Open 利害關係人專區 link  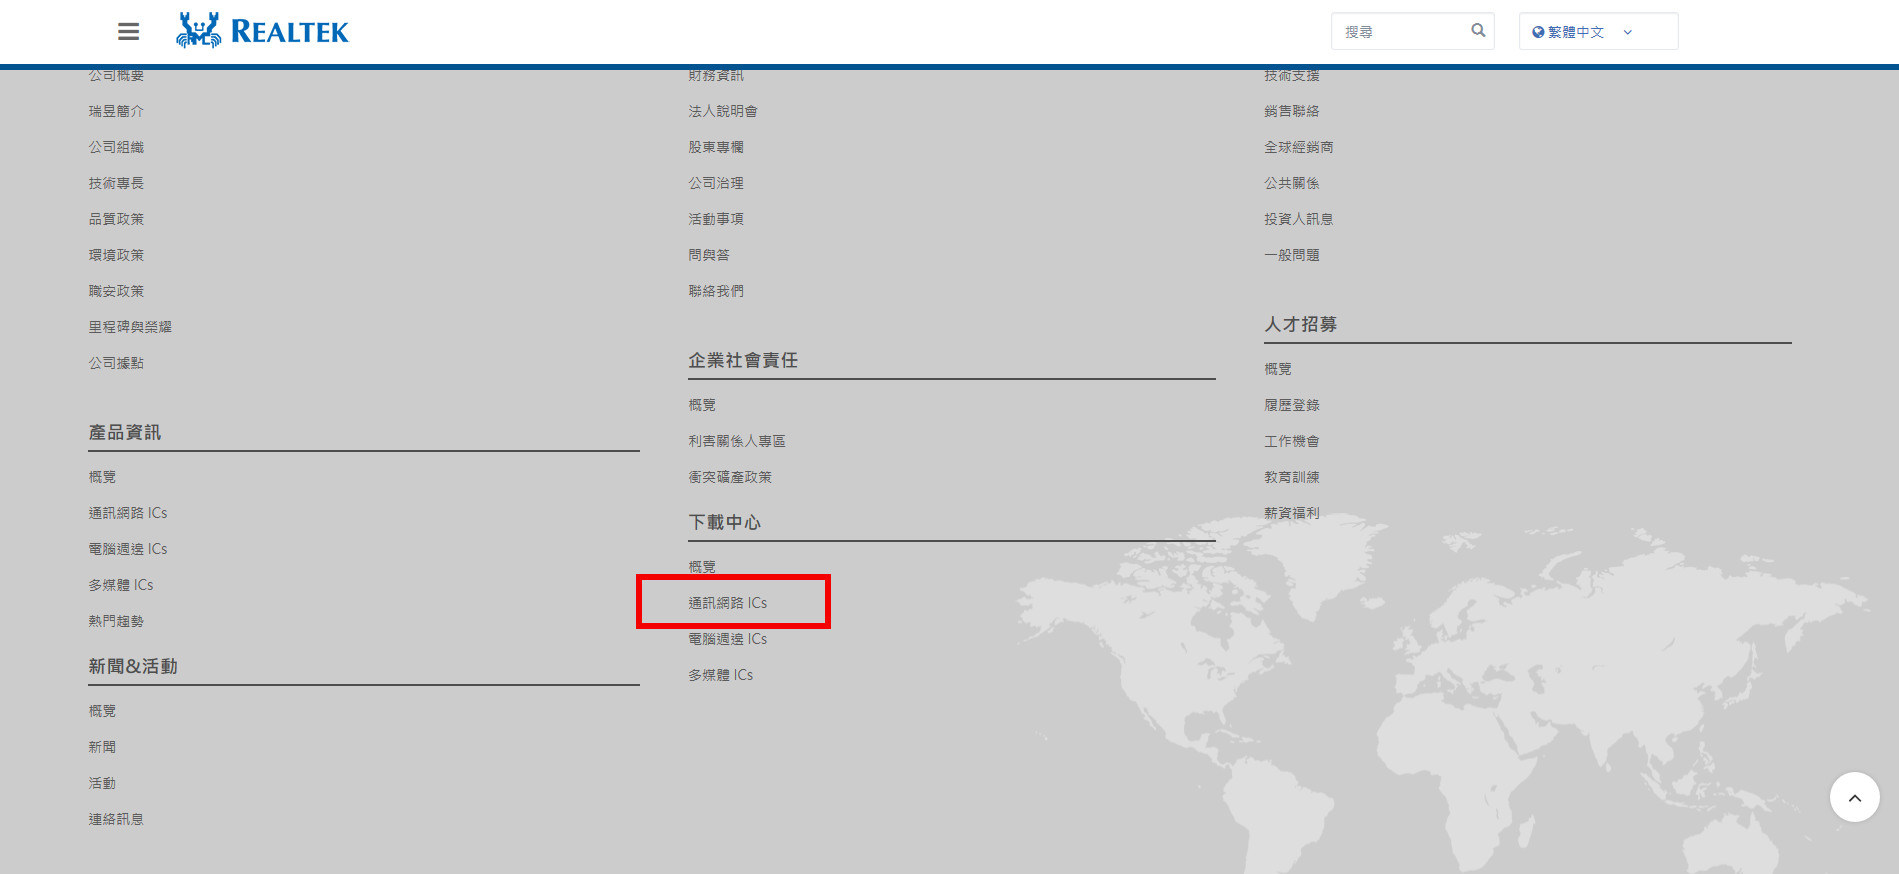(x=736, y=441)
